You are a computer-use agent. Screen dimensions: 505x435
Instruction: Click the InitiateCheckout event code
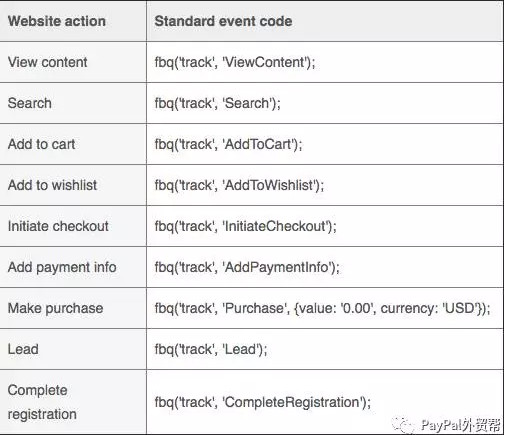point(246,226)
